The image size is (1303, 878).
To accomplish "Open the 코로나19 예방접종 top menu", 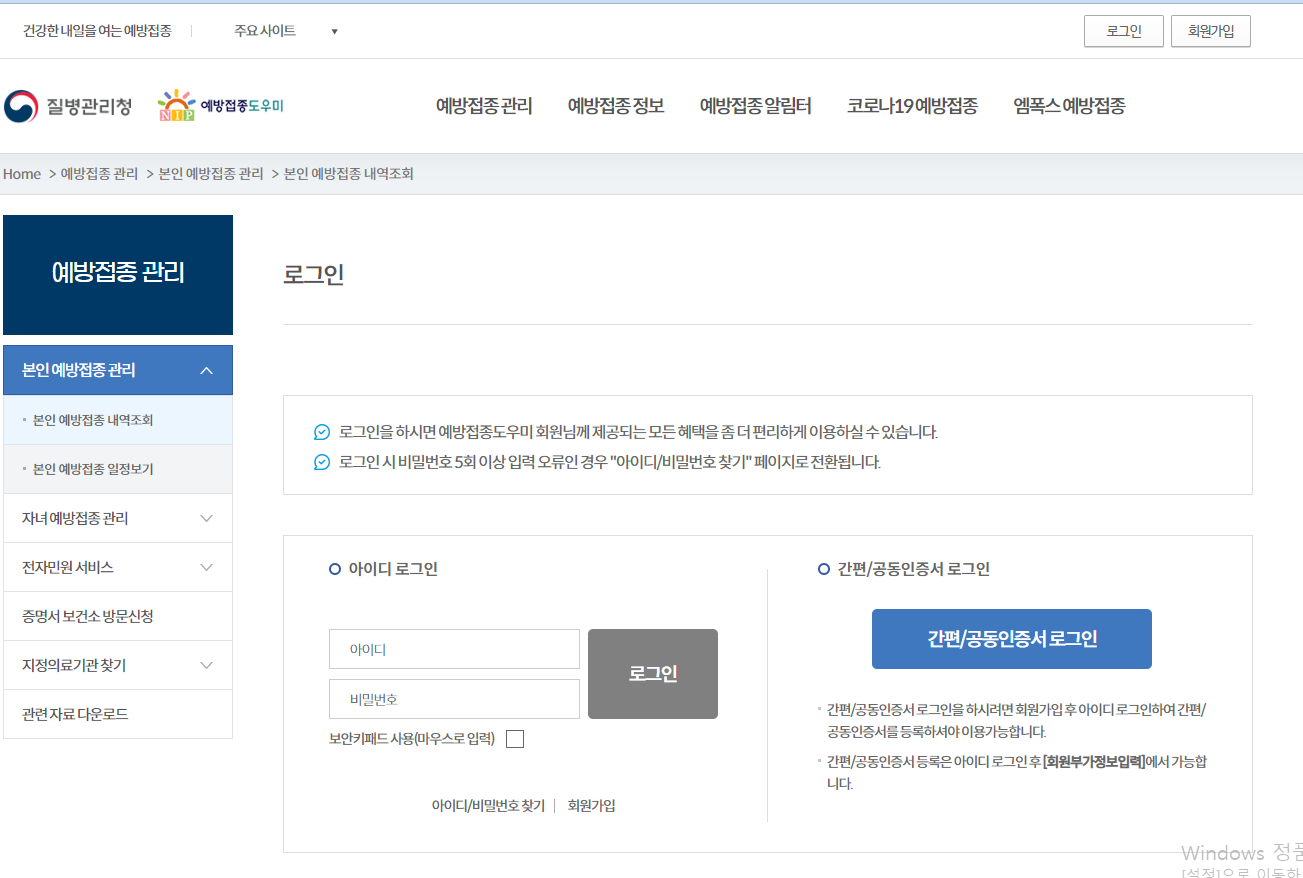I will click(912, 106).
